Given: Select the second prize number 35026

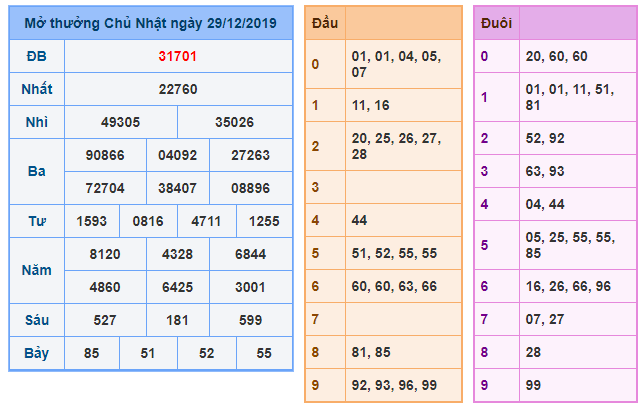Looking at the screenshot, I should click(x=235, y=123).
